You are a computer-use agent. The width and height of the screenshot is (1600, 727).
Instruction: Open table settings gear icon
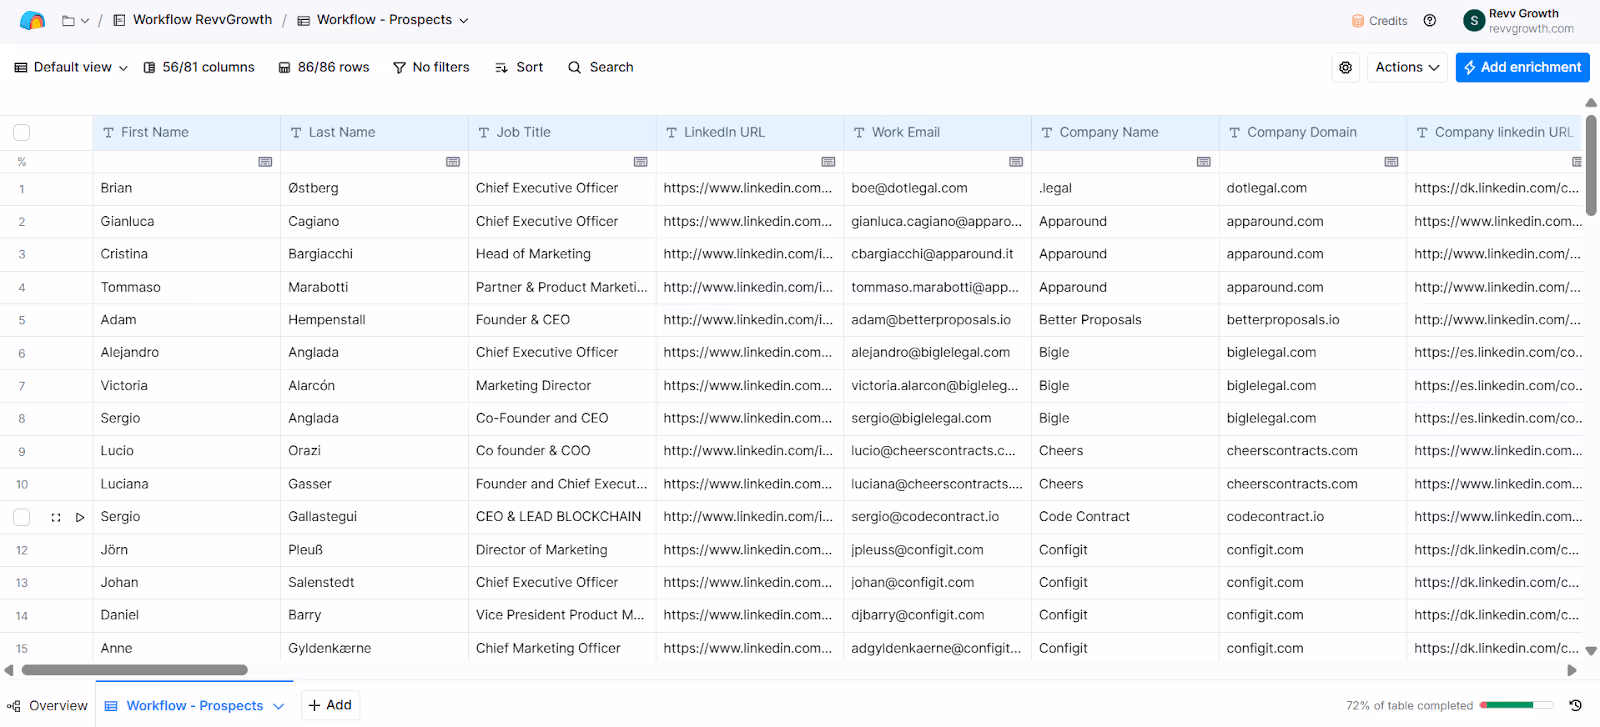(x=1346, y=67)
